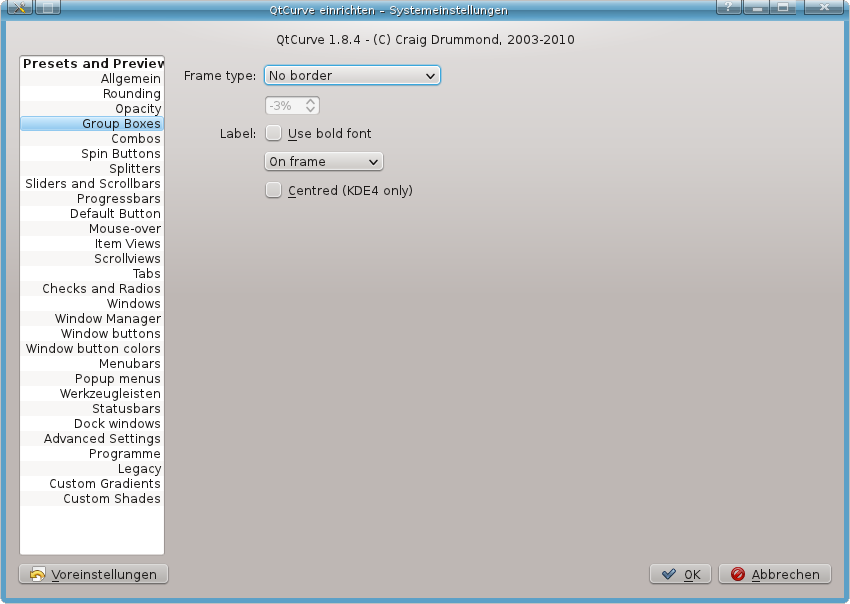Image resolution: width=850 pixels, height=604 pixels.
Task: Enable the Use bold font checkbox
Action: tap(273, 133)
